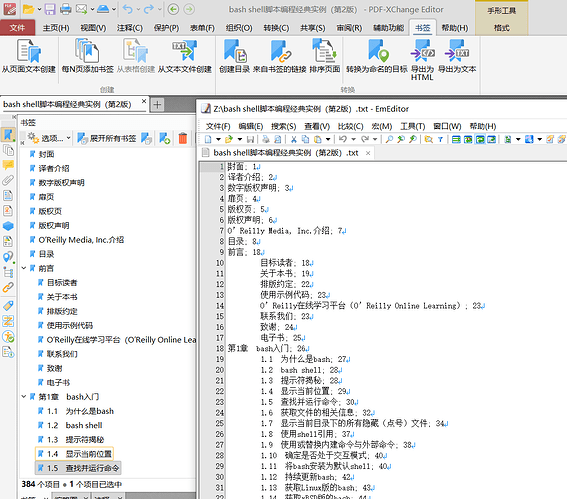Click the Undo arrow in PDF-XChange title bar
This screenshot has width=567, height=499.
point(127,9)
